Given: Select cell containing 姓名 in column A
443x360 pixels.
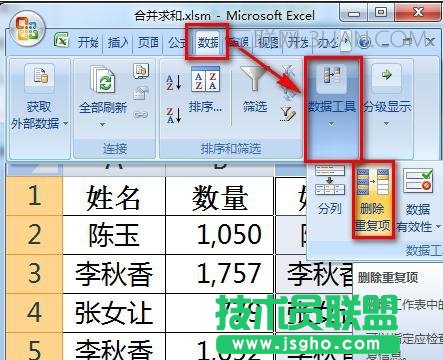Looking at the screenshot, I should click(114, 196).
